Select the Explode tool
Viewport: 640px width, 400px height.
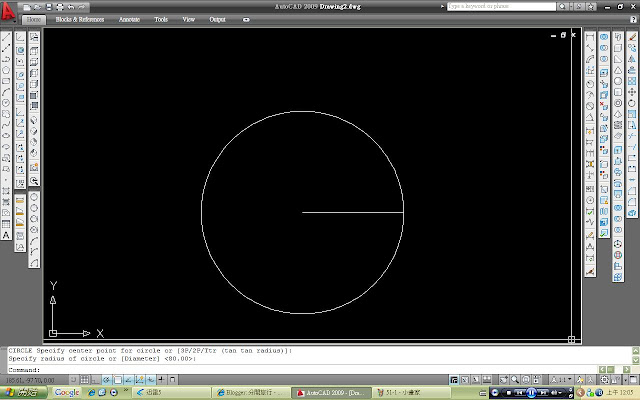pyautogui.click(x=632, y=213)
